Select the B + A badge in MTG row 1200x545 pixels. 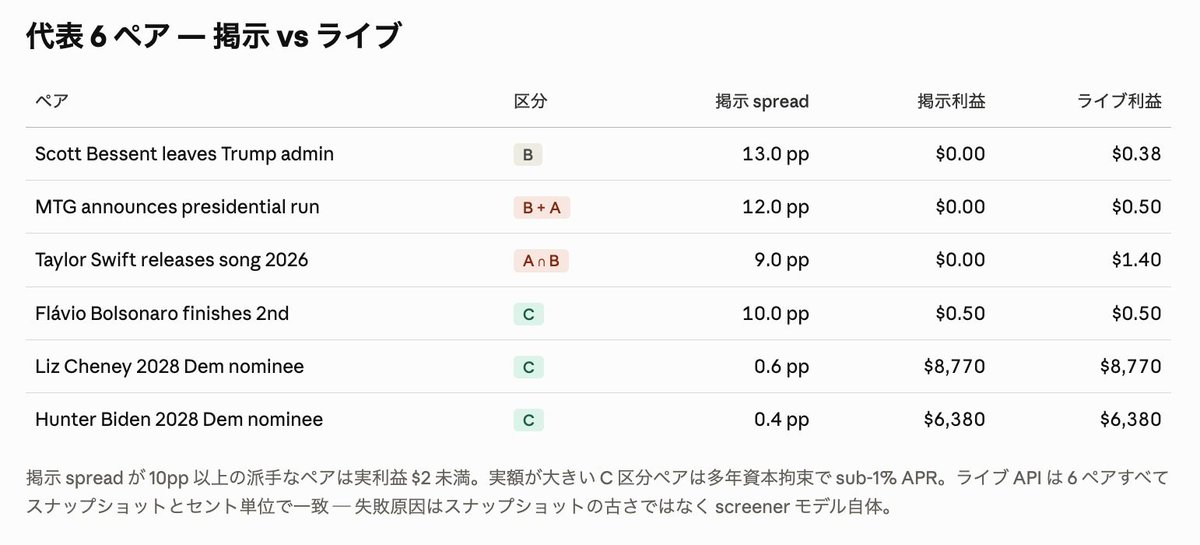pyautogui.click(x=542, y=208)
